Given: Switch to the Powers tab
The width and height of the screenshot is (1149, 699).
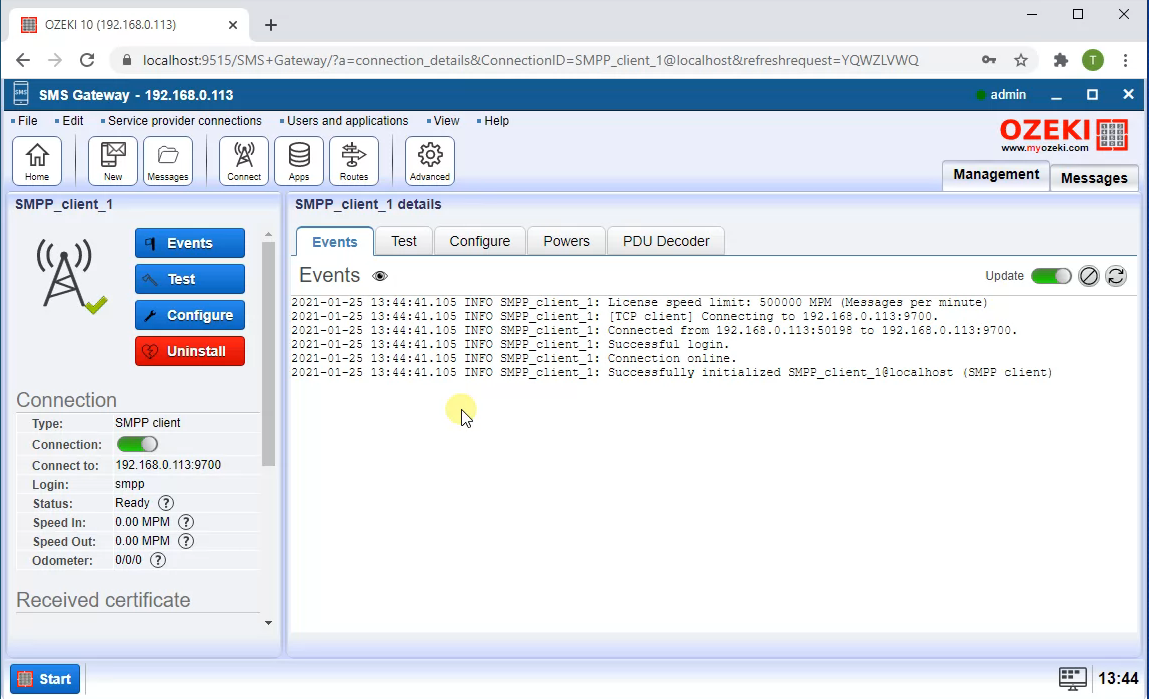Looking at the screenshot, I should 566,241.
